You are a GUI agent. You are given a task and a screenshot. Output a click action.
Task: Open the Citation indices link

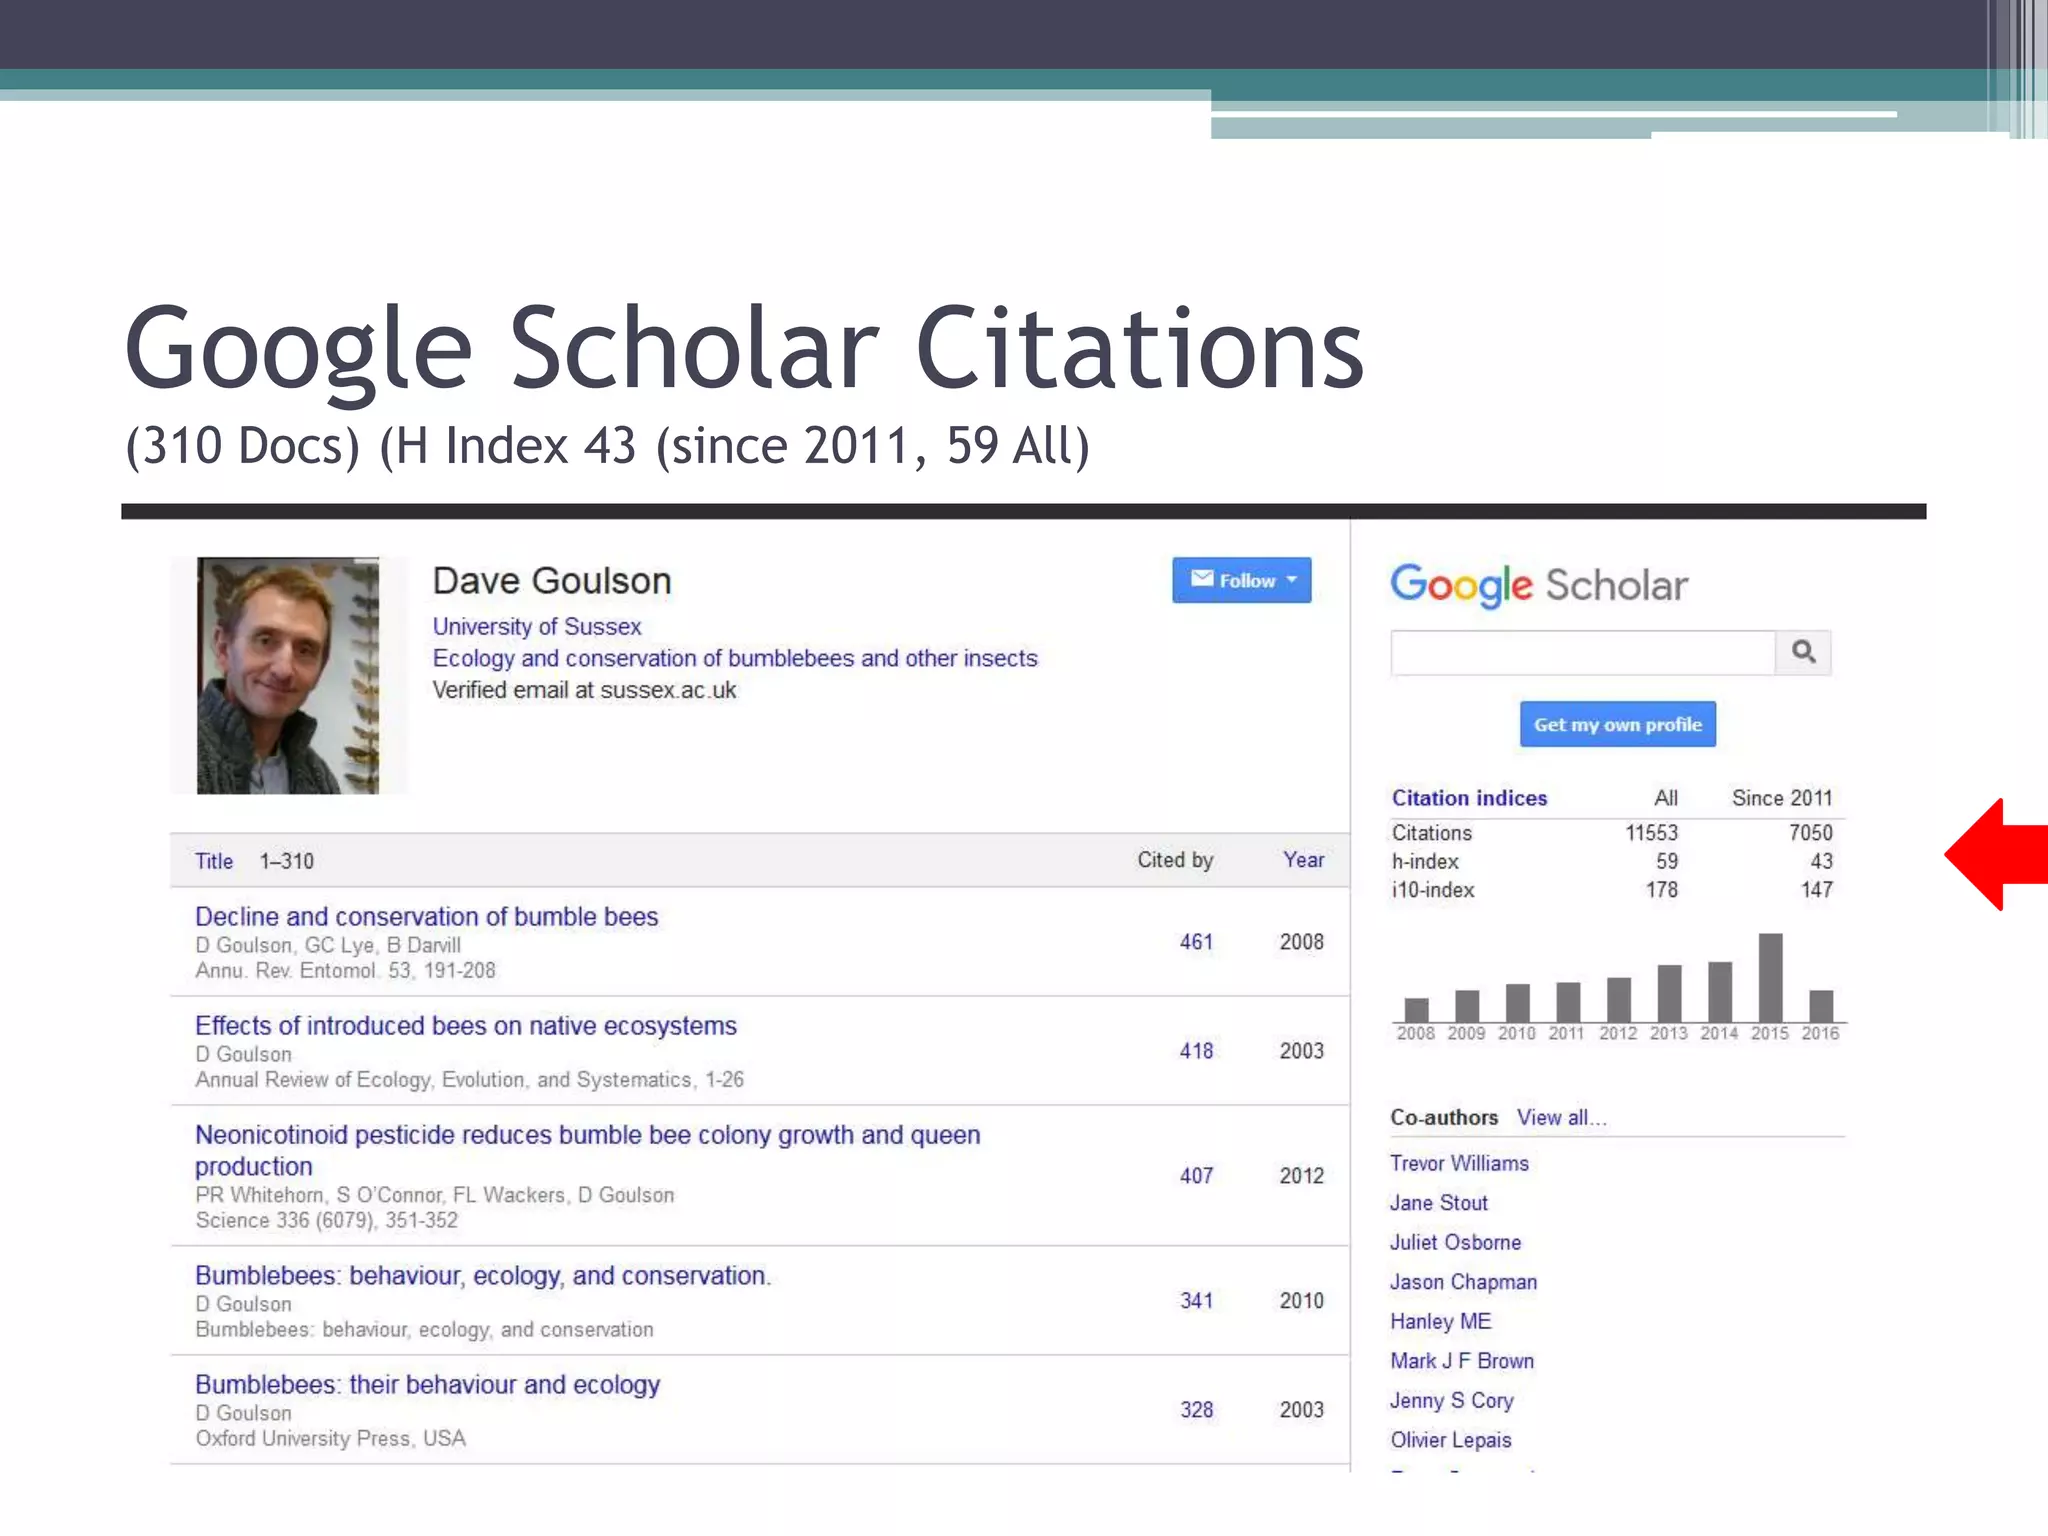1469,798
